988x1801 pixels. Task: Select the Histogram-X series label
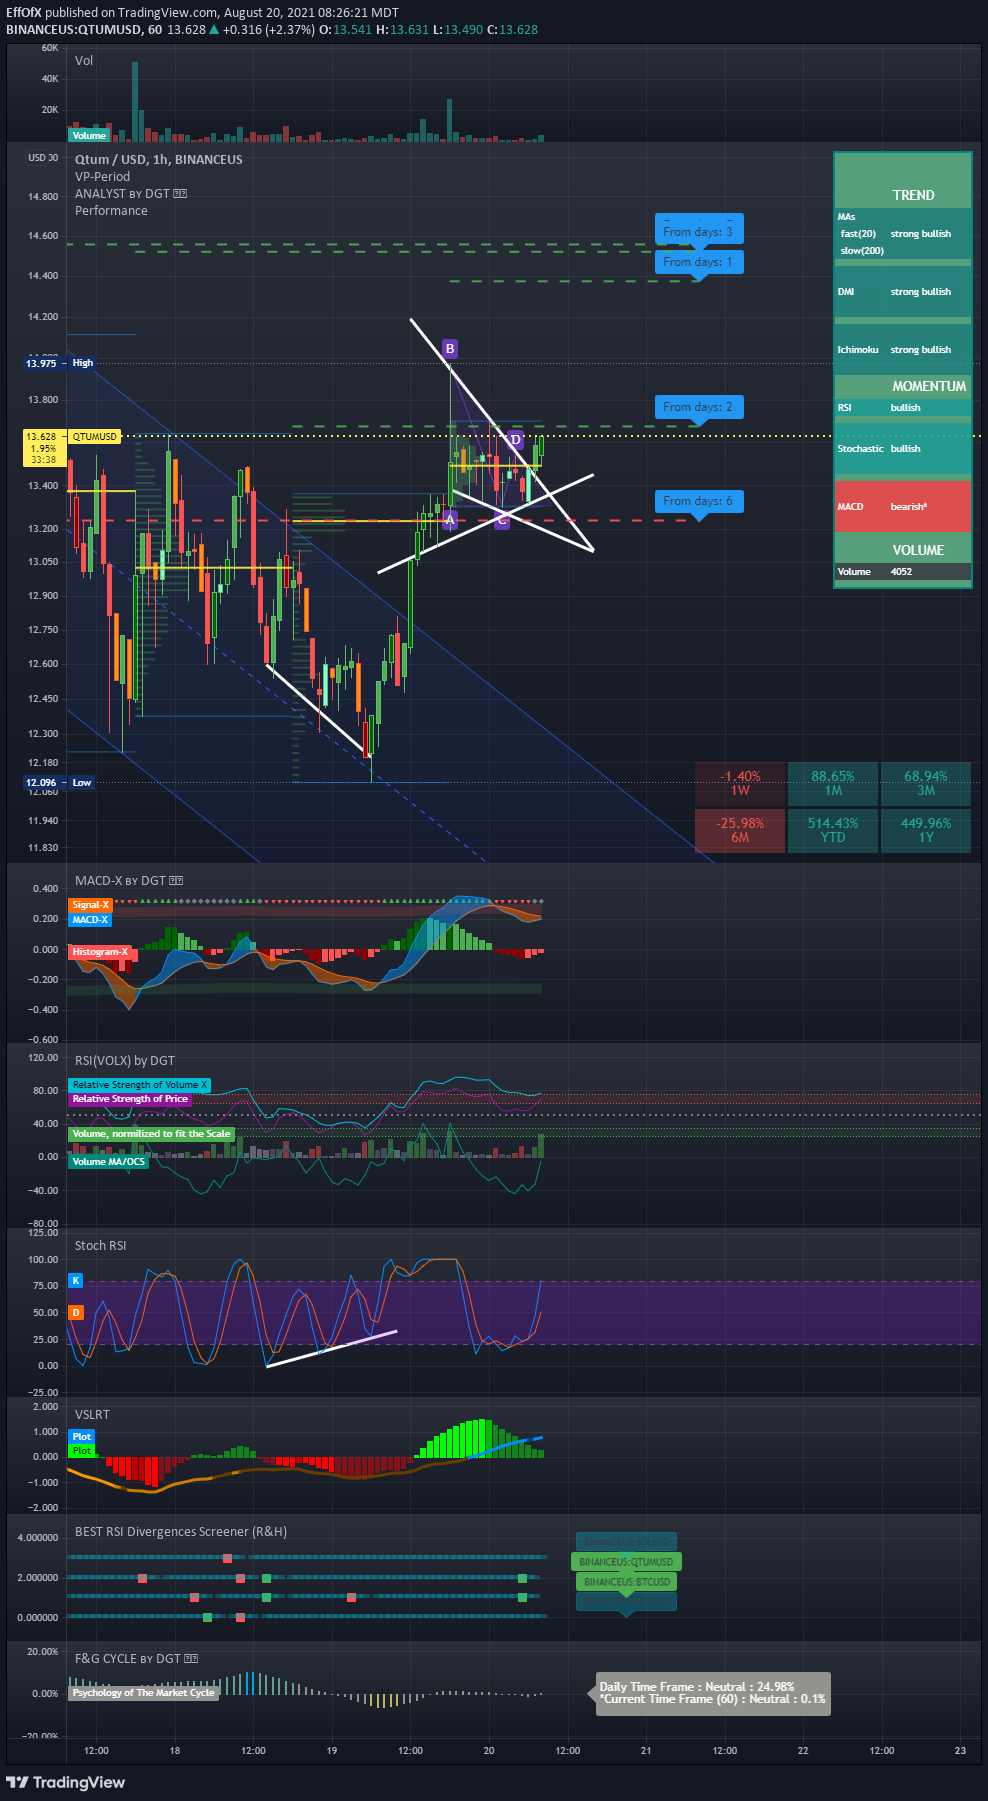(100, 952)
